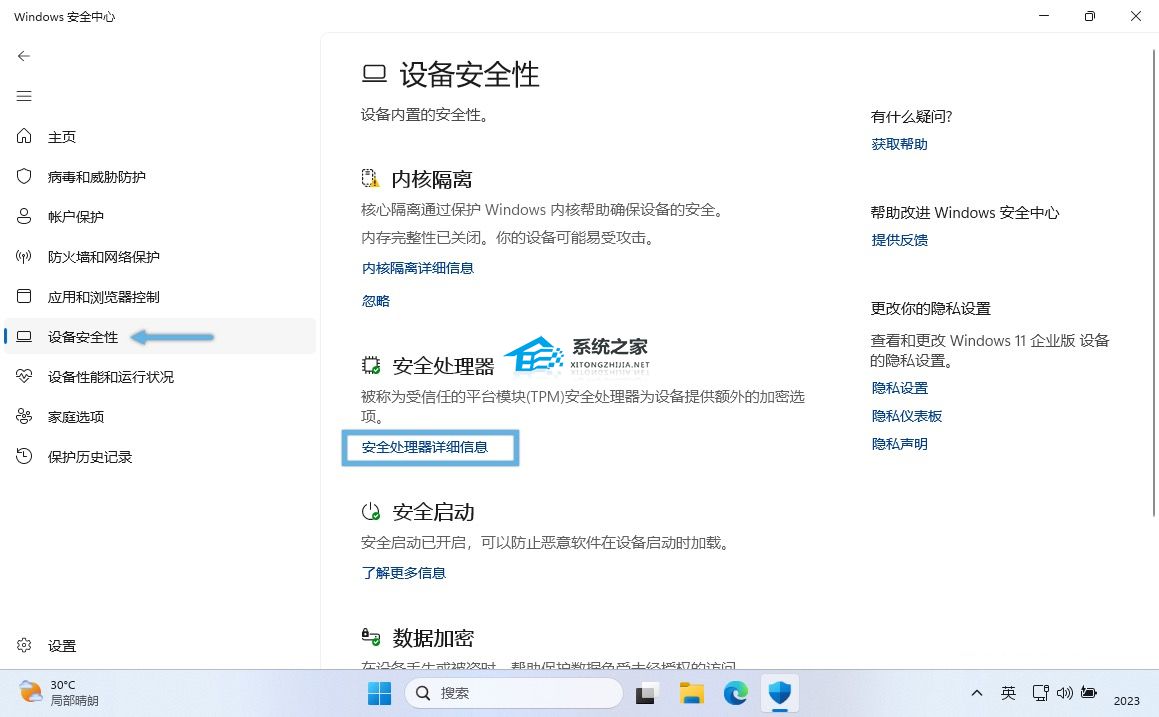Viewport: 1159px width, 717px height.
Task: Open 家庭选项 in the sidebar
Action: point(75,416)
